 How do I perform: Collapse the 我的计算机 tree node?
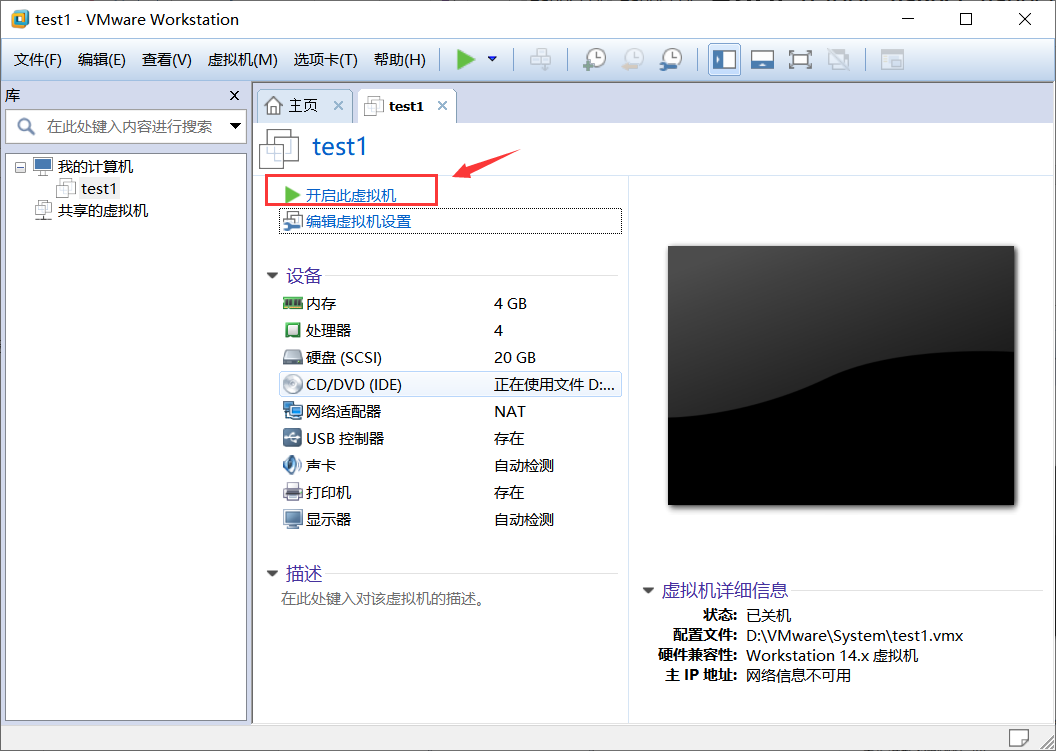pyautogui.click(x=21, y=167)
